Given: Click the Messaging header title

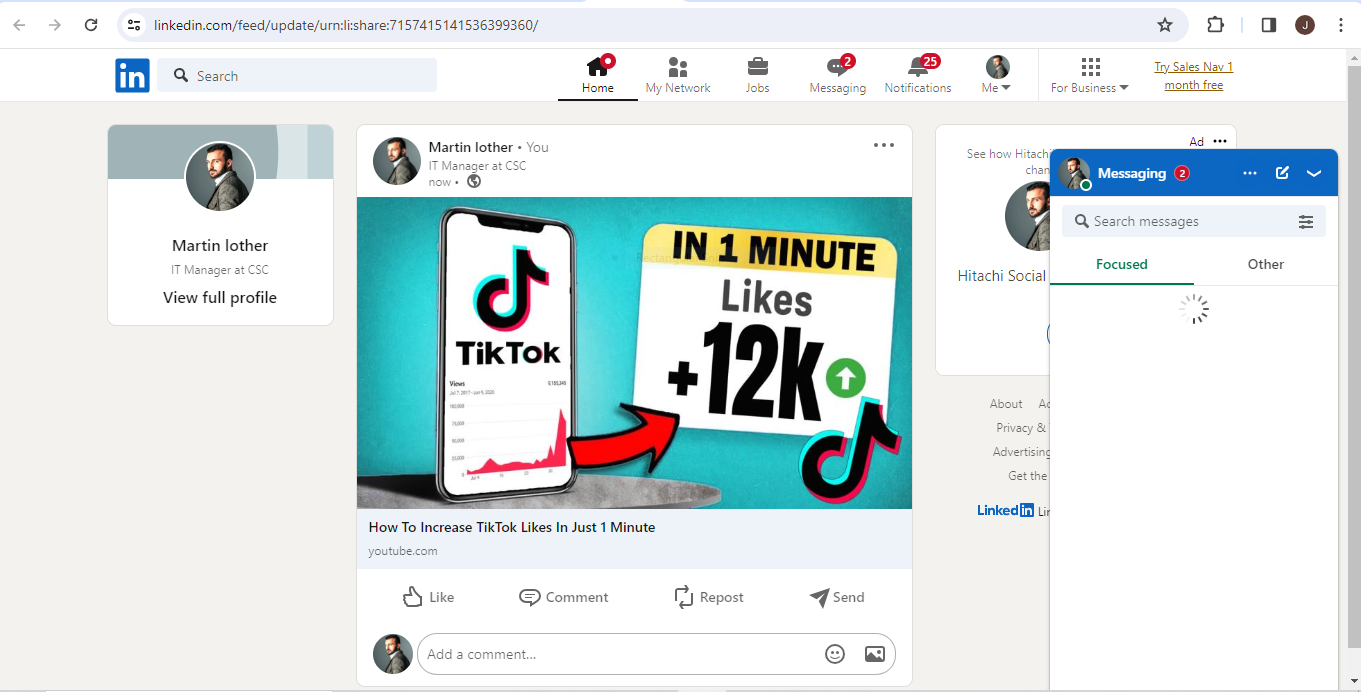Looking at the screenshot, I should click(x=1132, y=173).
